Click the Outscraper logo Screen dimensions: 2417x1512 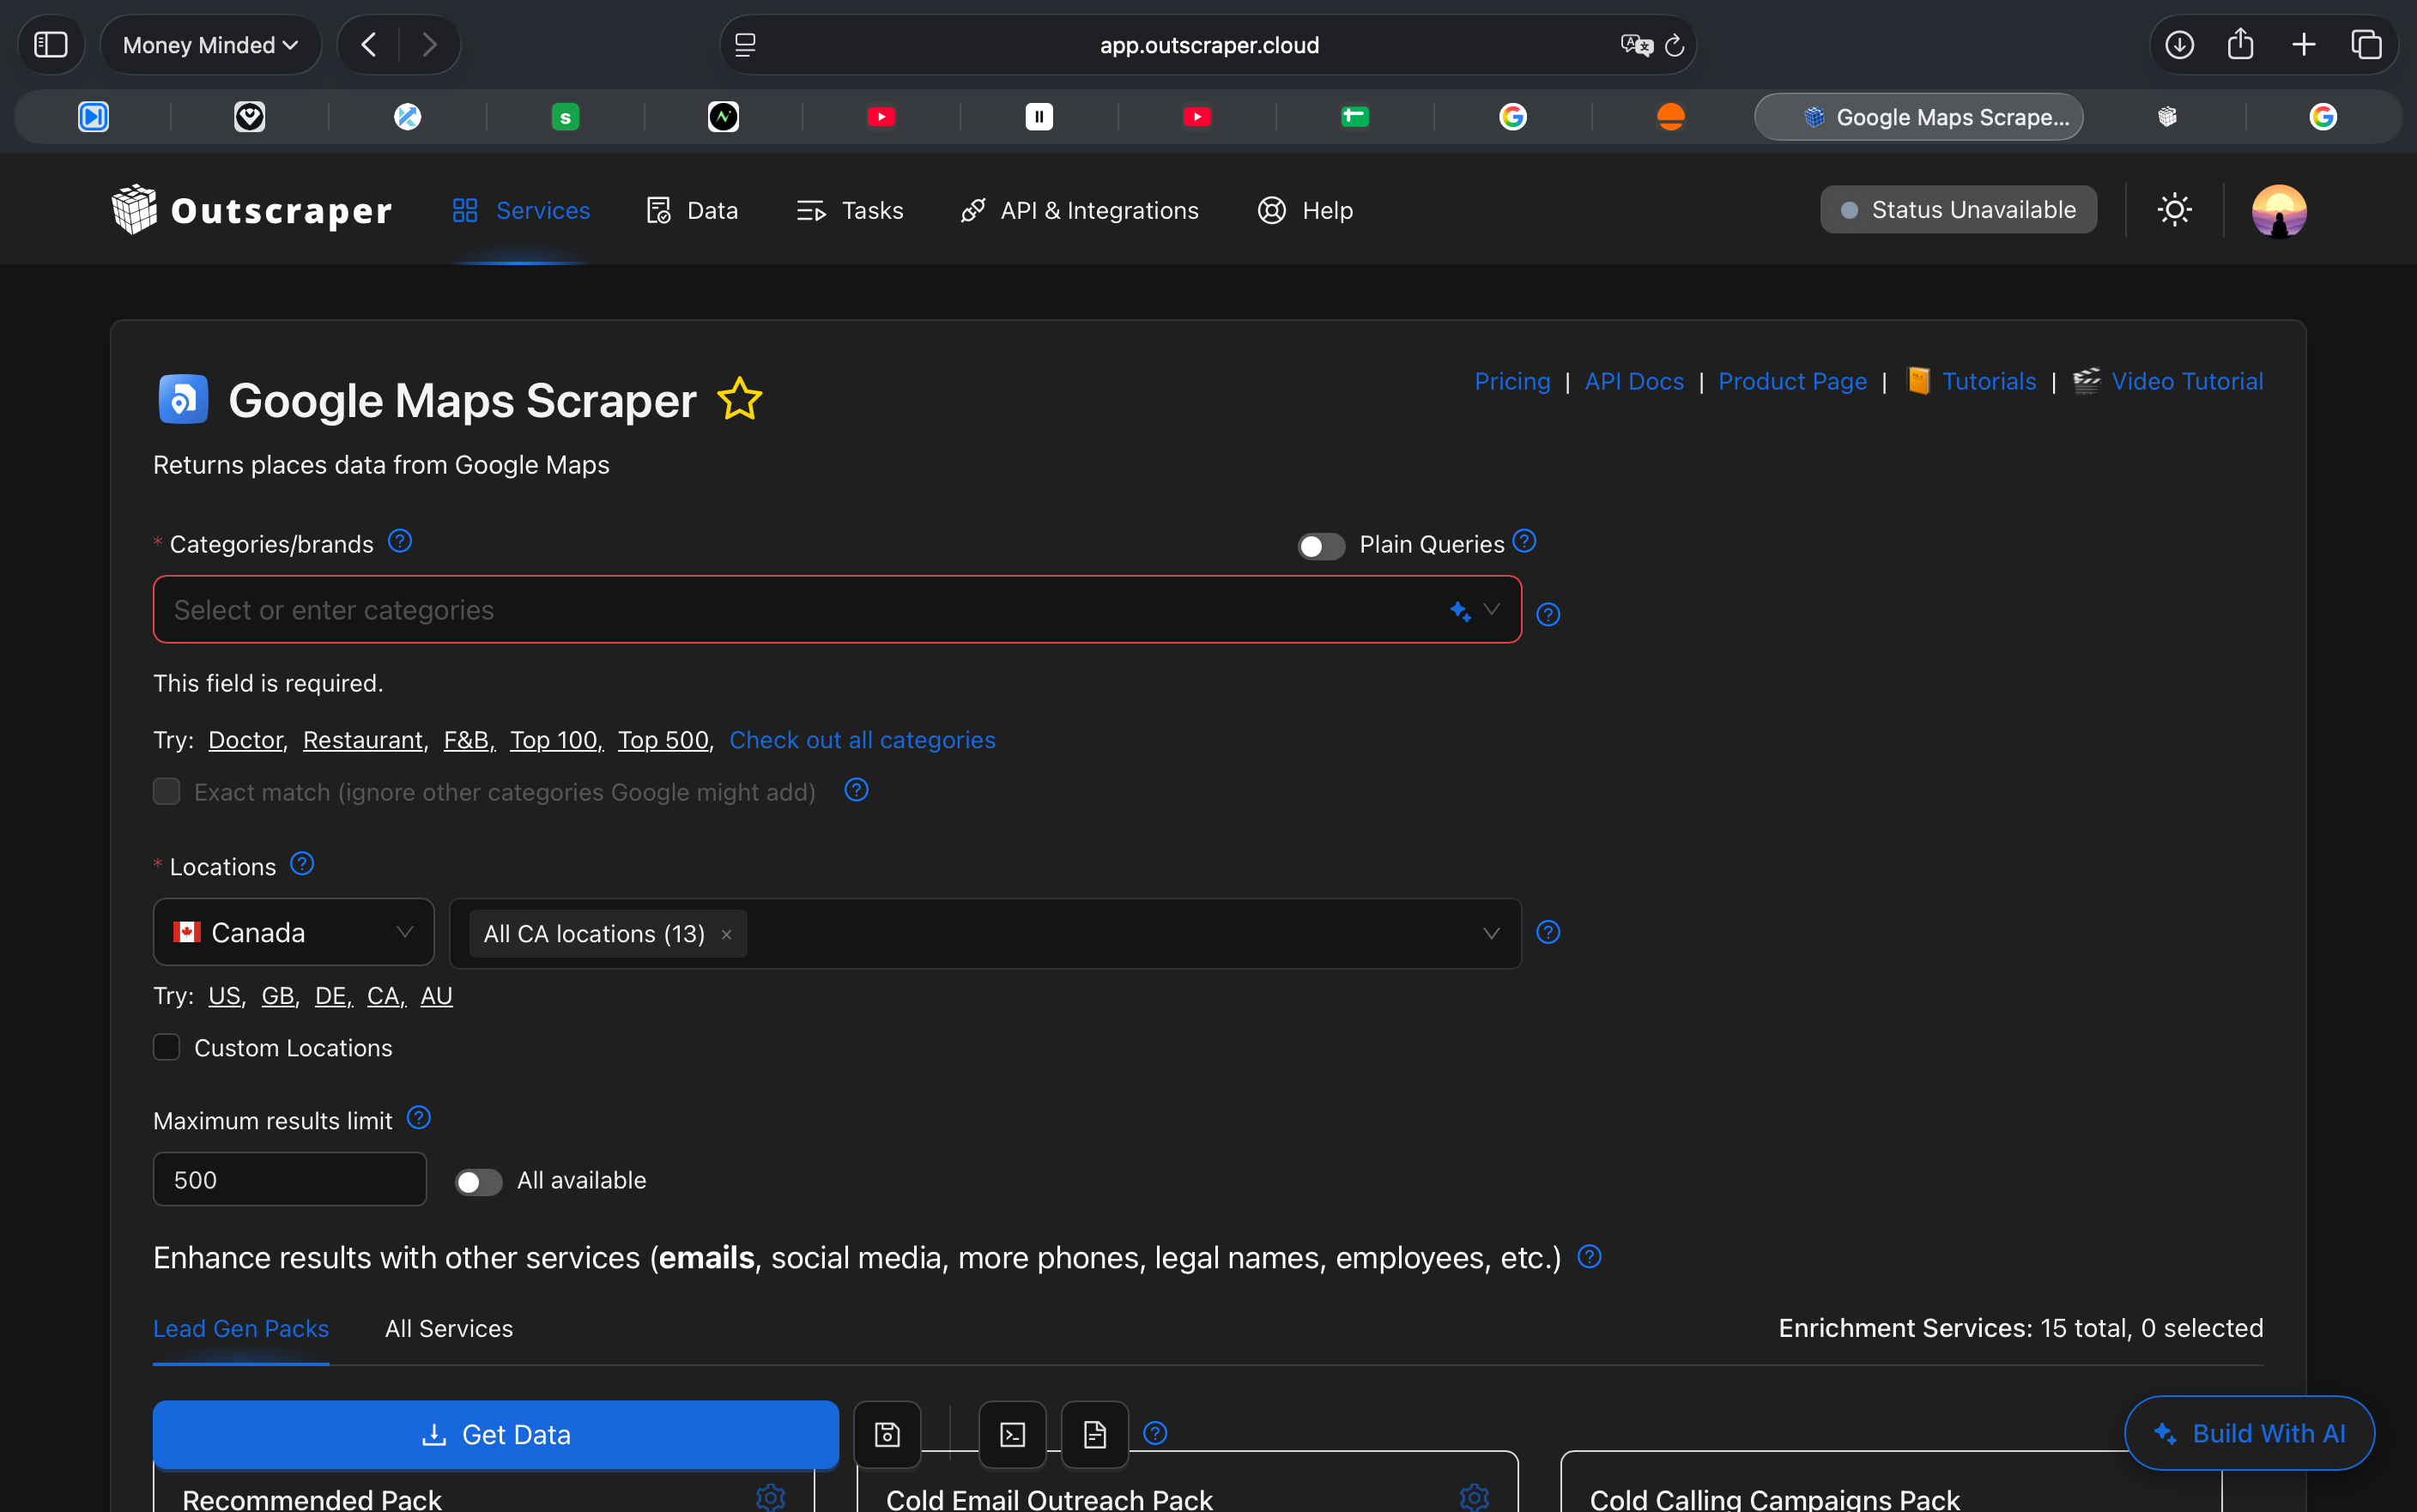point(251,210)
